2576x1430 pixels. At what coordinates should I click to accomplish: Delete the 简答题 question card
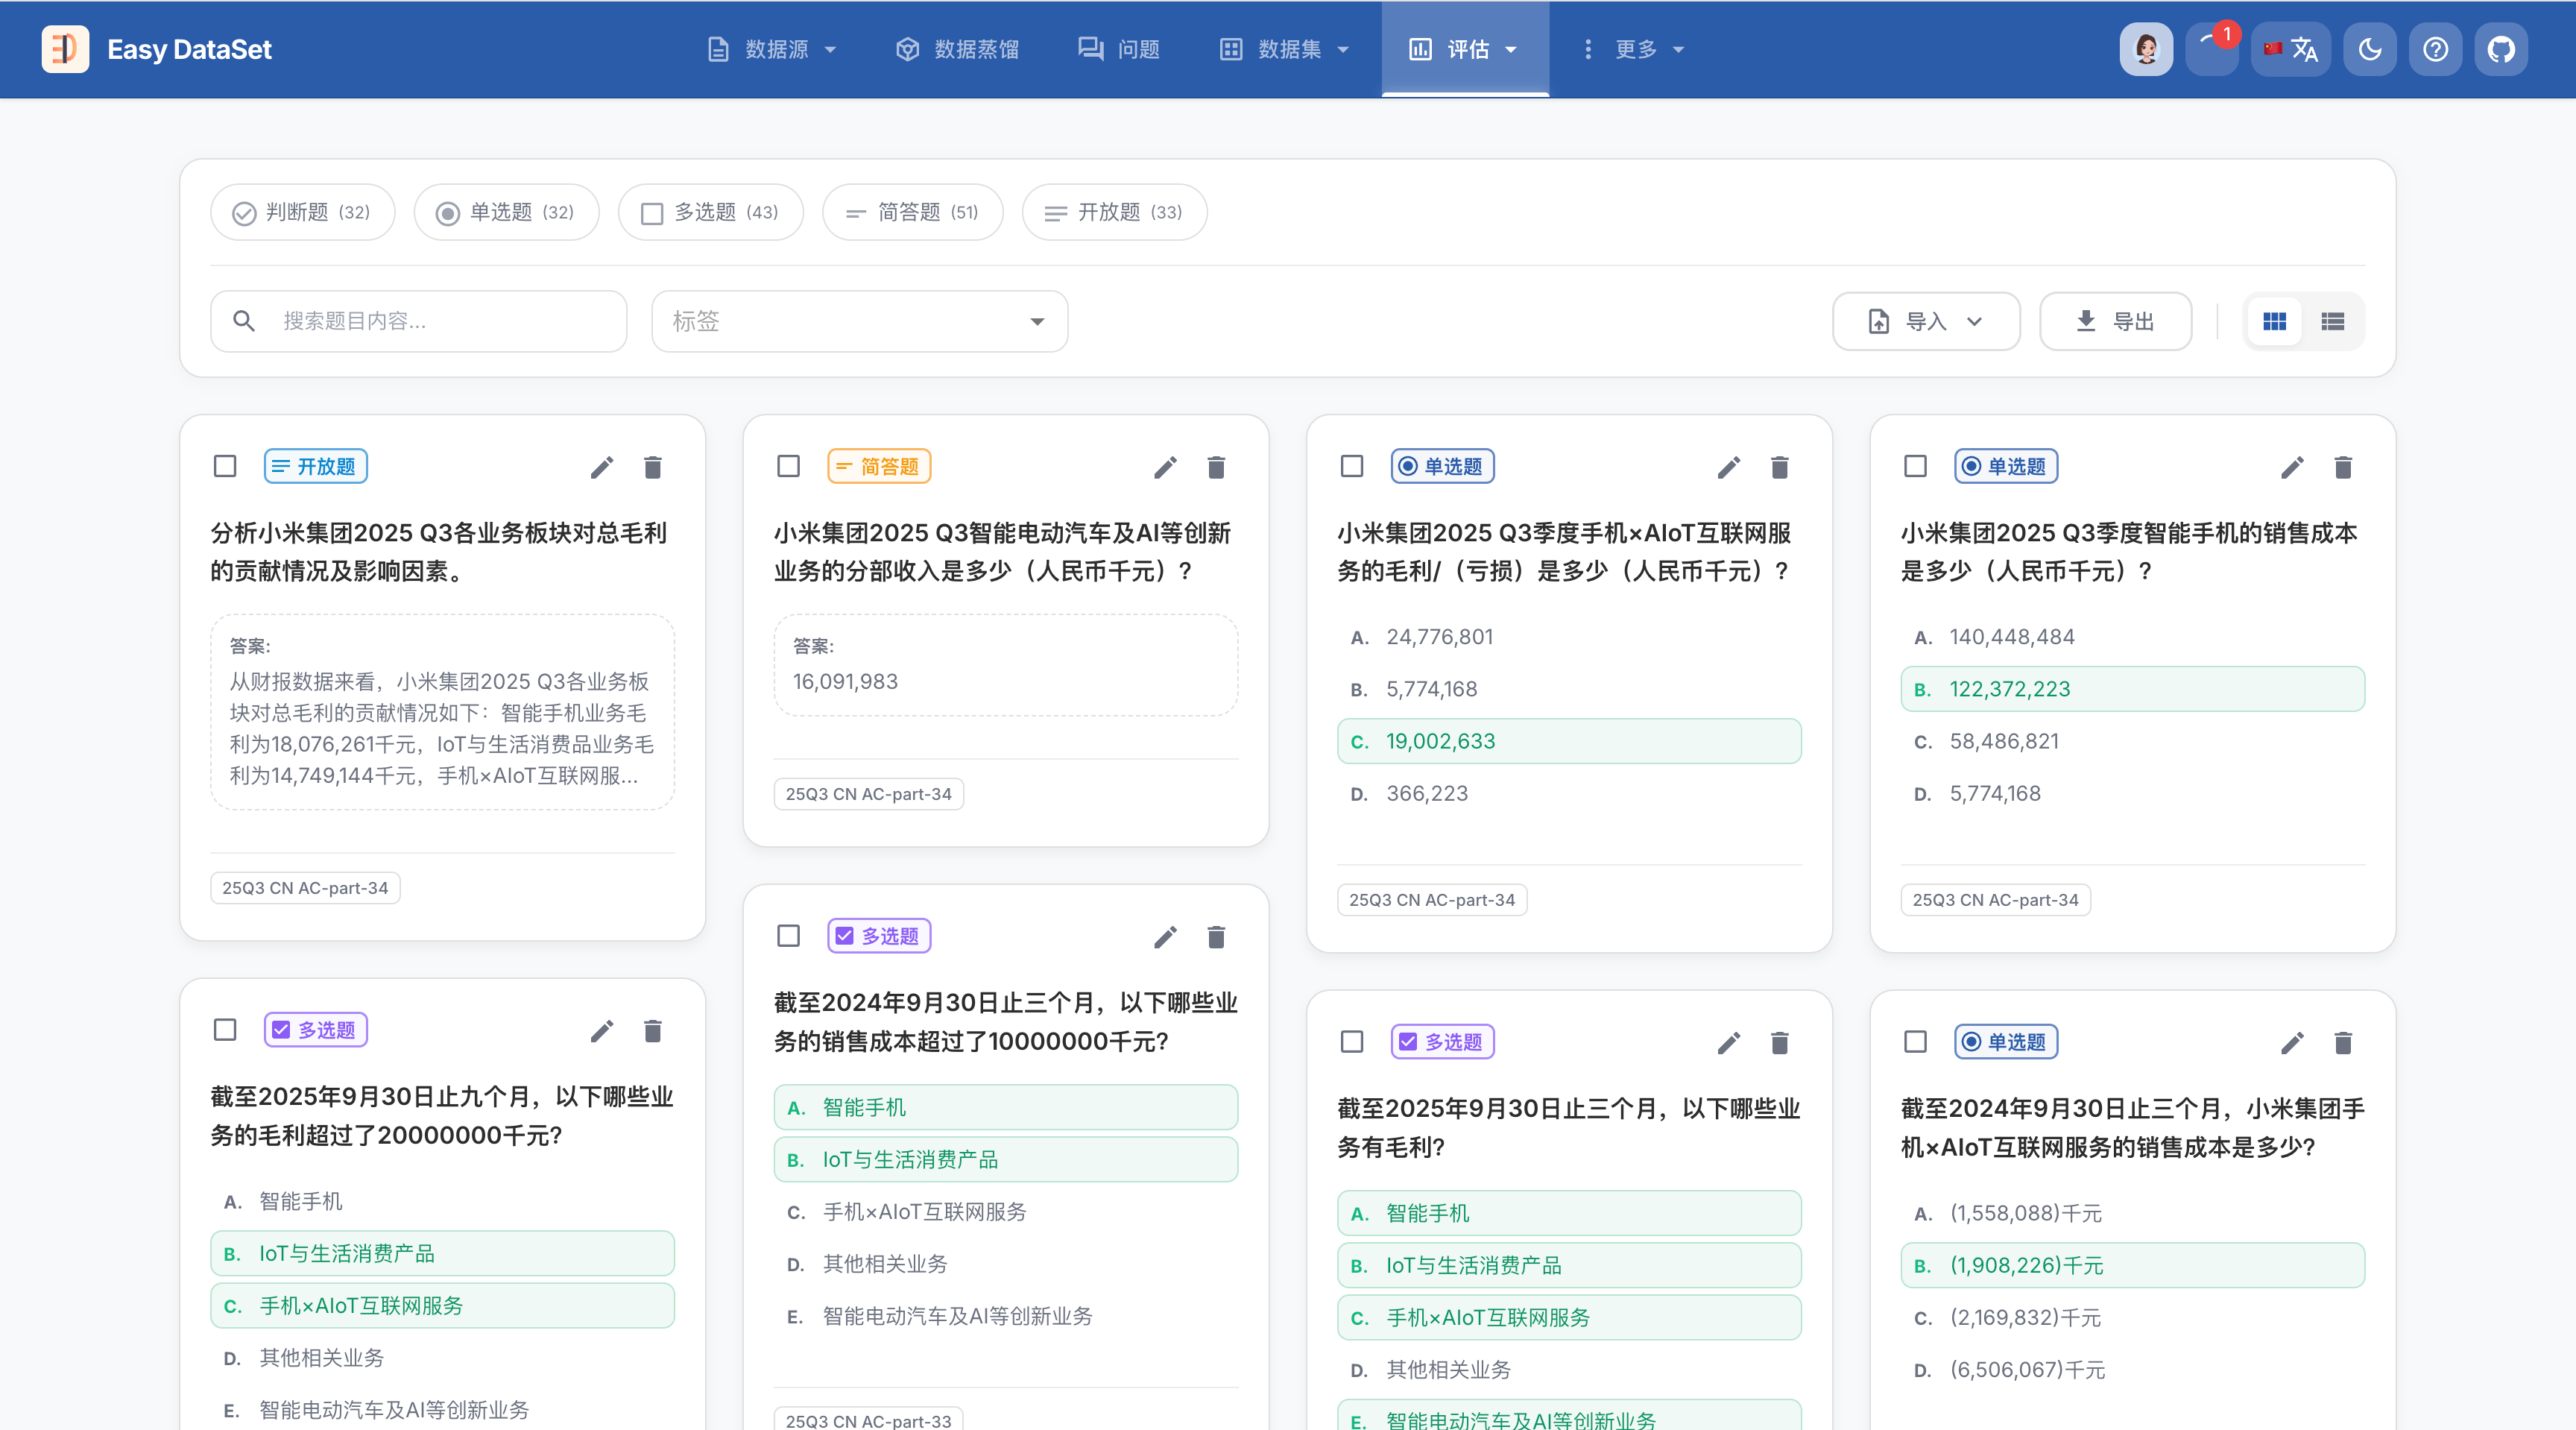pyautogui.click(x=1216, y=467)
